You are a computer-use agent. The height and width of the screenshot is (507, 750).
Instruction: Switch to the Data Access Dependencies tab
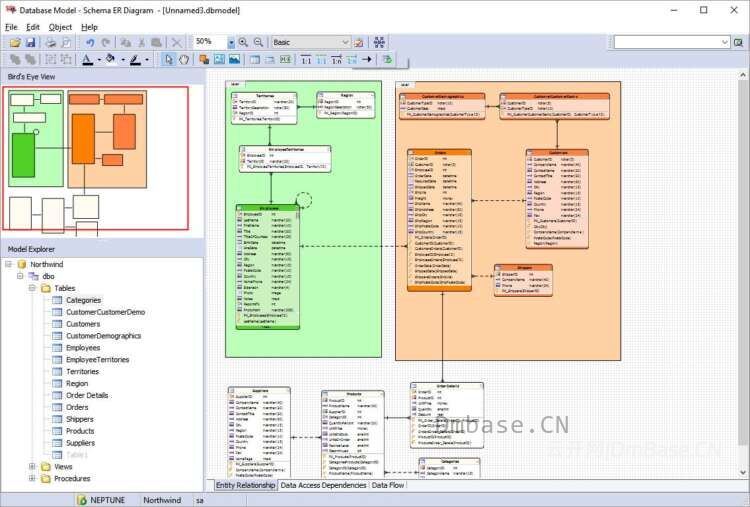click(x=323, y=485)
